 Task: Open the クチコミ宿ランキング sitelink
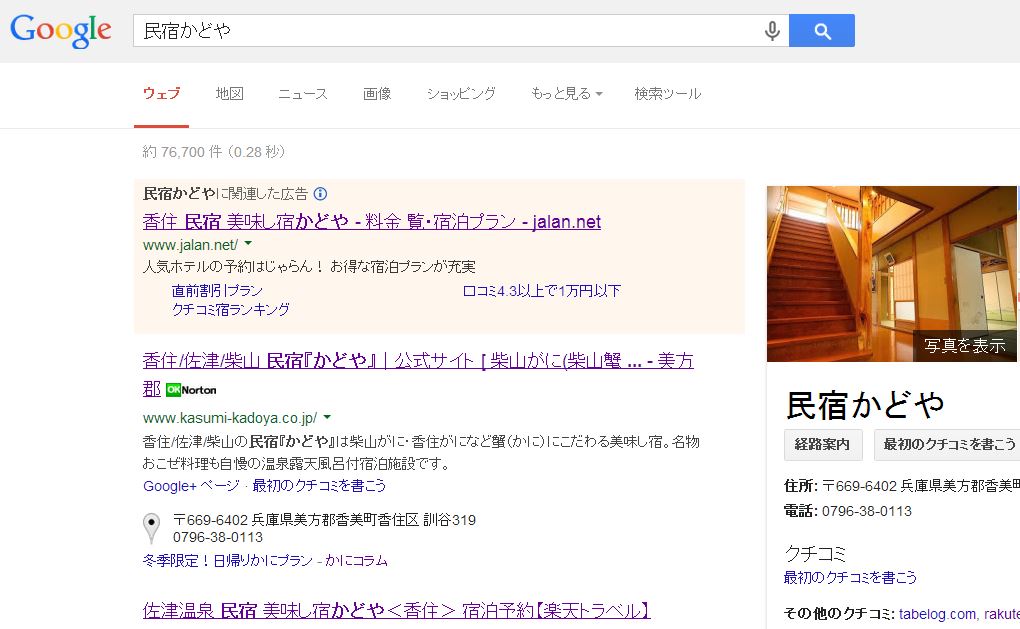tap(230, 310)
